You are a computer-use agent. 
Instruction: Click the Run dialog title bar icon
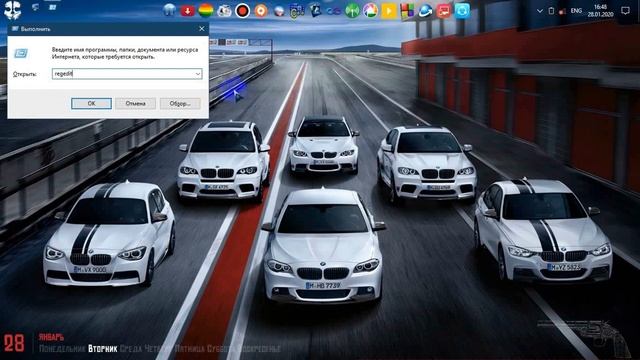click(15, 29)
